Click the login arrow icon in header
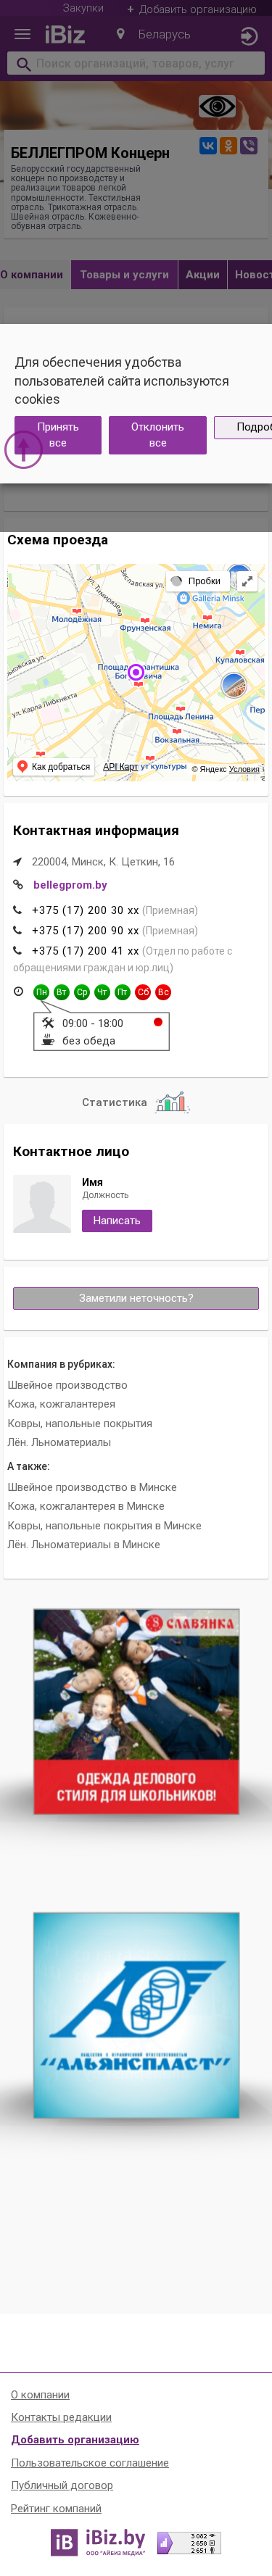Screen dimensions: 272x2576 248,36
